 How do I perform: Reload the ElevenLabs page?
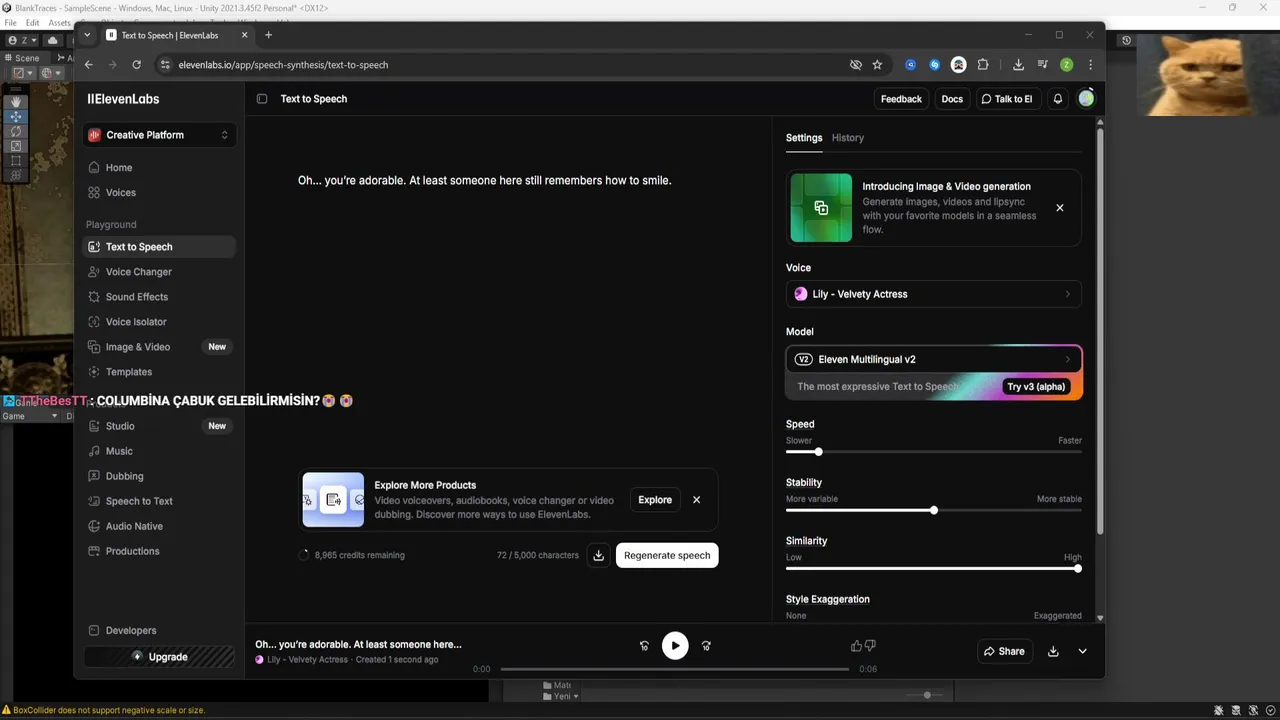136,64
